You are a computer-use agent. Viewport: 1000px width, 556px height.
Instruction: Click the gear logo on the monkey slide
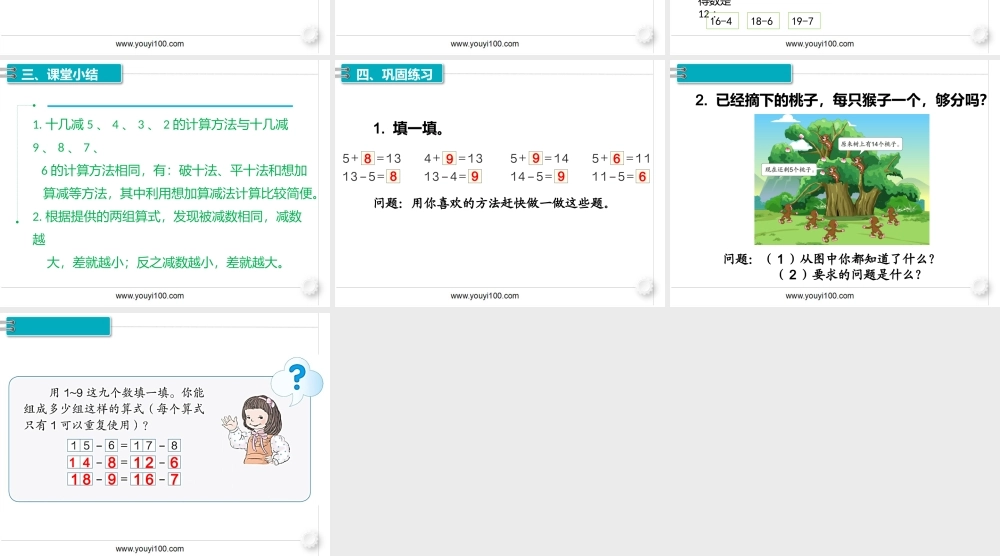[x=981, y=288]
